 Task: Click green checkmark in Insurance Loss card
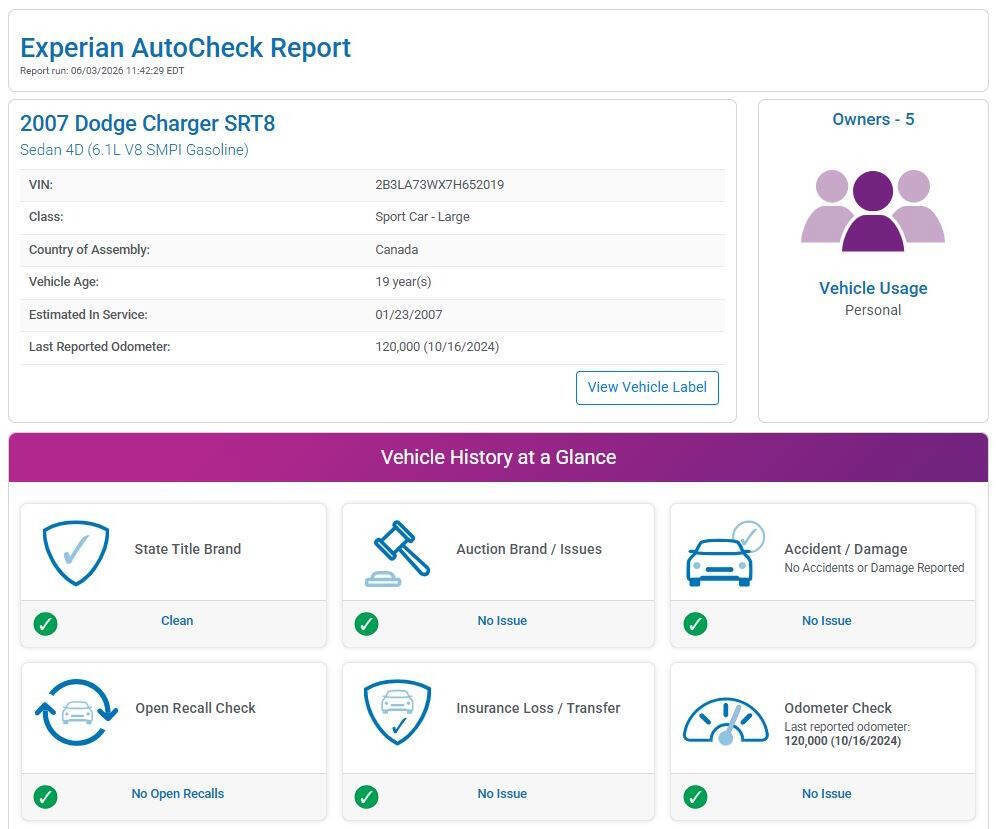click(367, 797)
